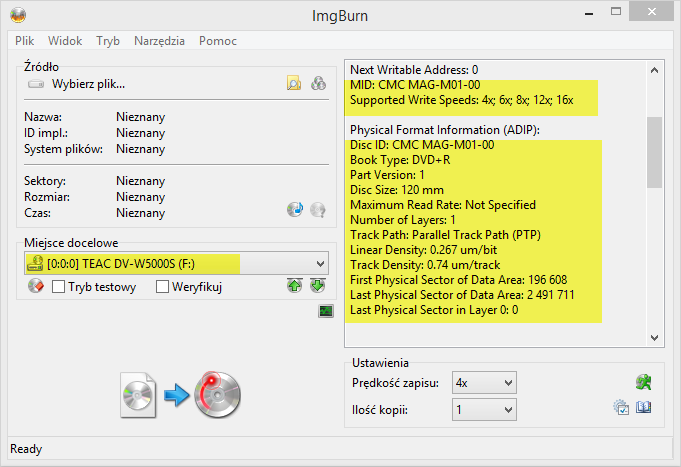Click the music note disc icon
This screenshot has height=467, width=681.
click(x=295, y=210)
